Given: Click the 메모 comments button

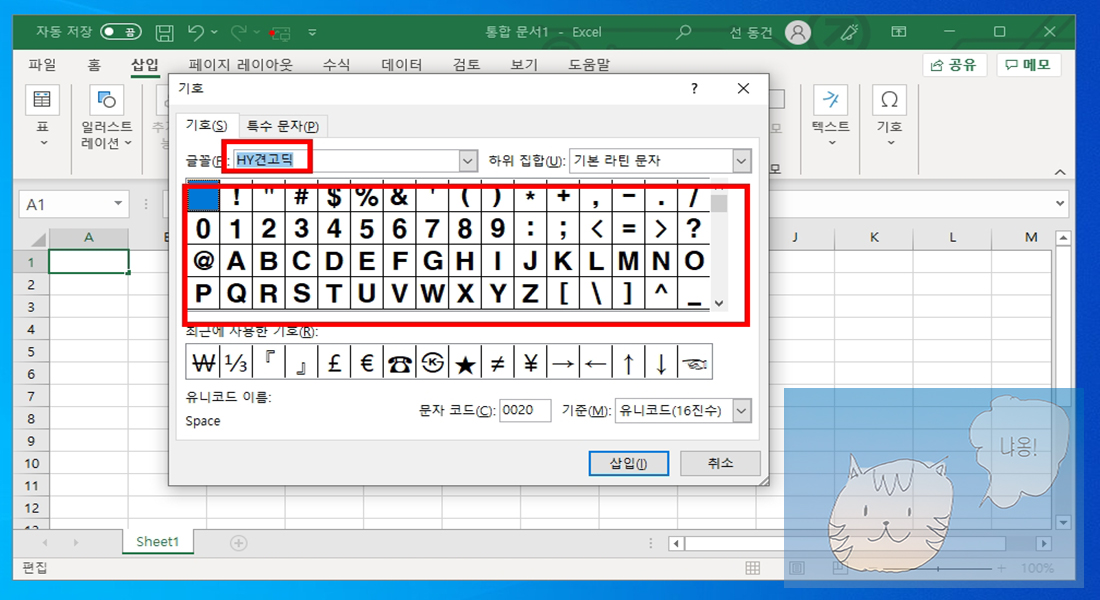Looking at the screenshot, I should pyautogui.click(x=1028, y=65).
